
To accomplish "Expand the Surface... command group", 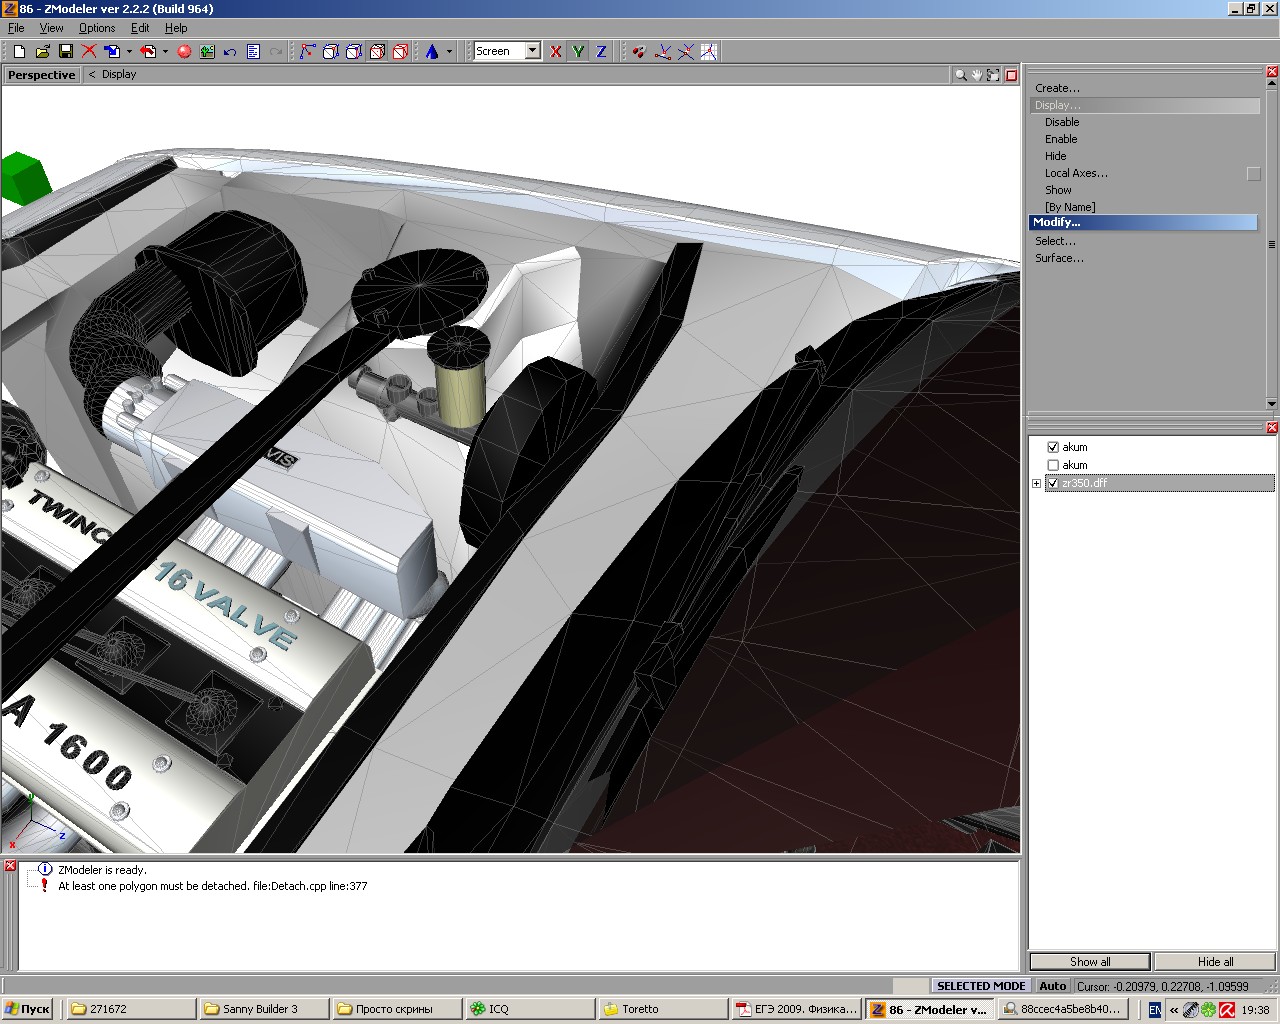I will [1059, 258].
